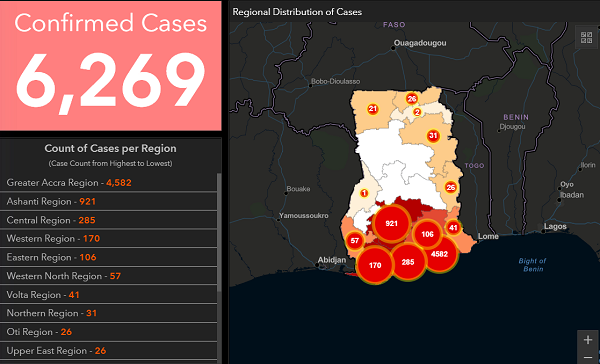Screen dimensions: 600x364
Task: Click the Abidjan city label
Action: click(x=332, y=260)
